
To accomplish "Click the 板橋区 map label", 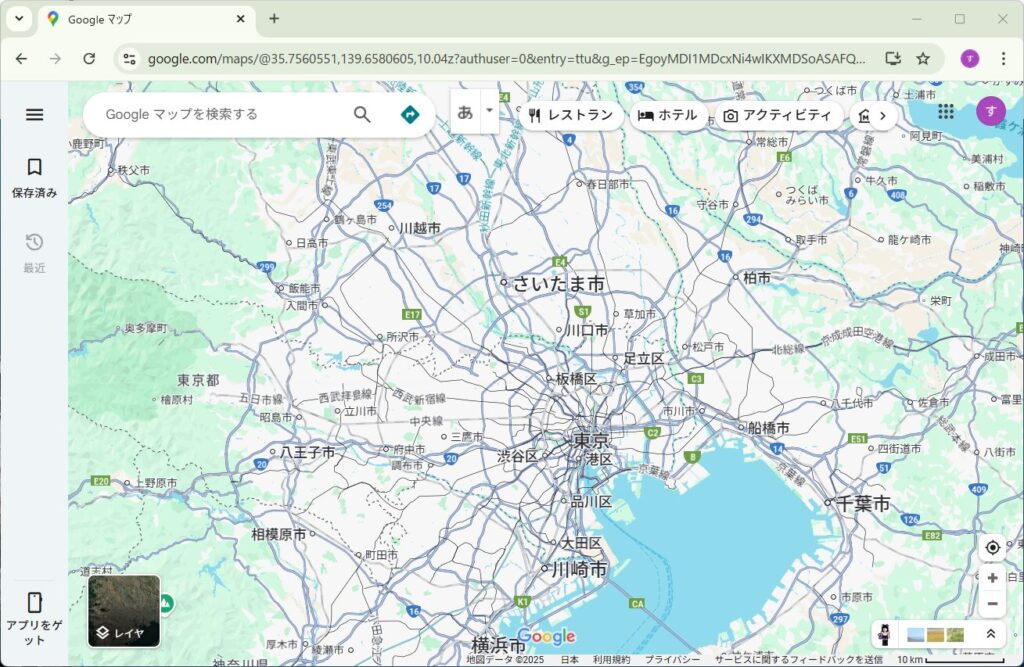I will coord(576,378).
